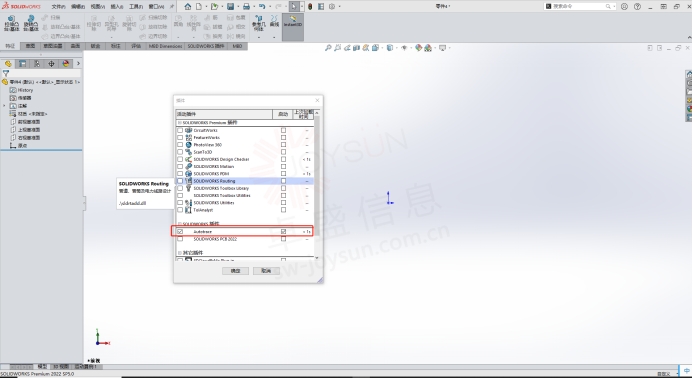Switch to the MBD Dimensions ribbon tab
This screenshot has height=378, width=693.
coord(165,46)
